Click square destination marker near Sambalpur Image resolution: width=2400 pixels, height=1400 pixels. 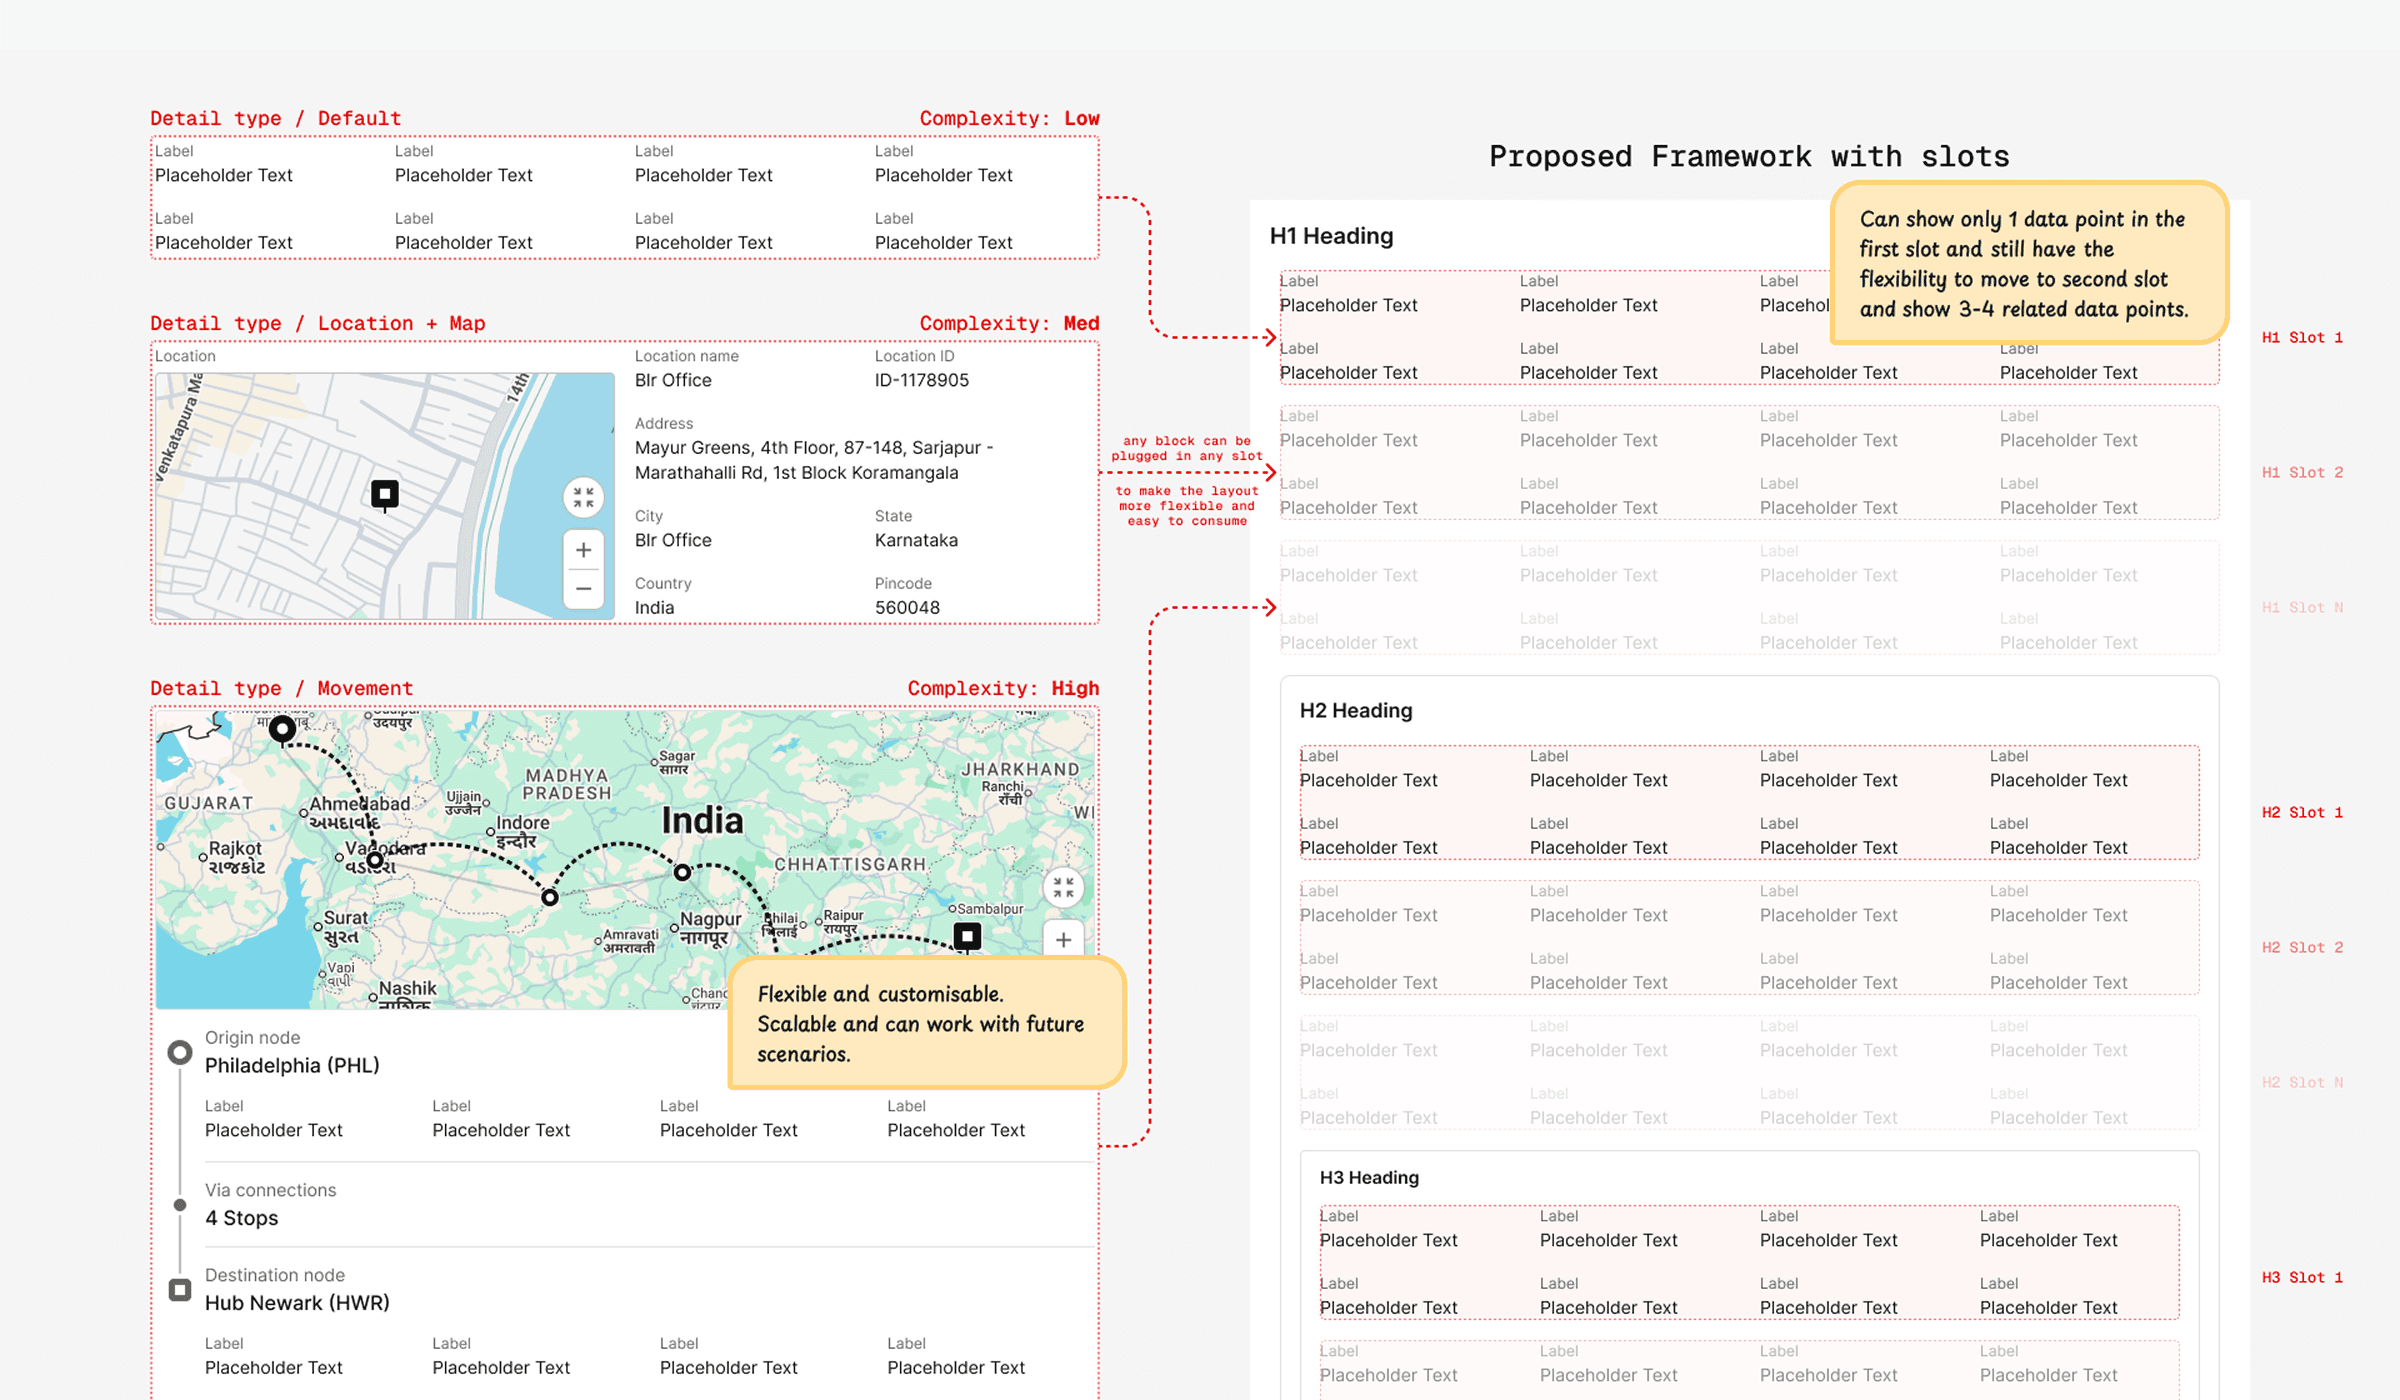pos(967,936)
